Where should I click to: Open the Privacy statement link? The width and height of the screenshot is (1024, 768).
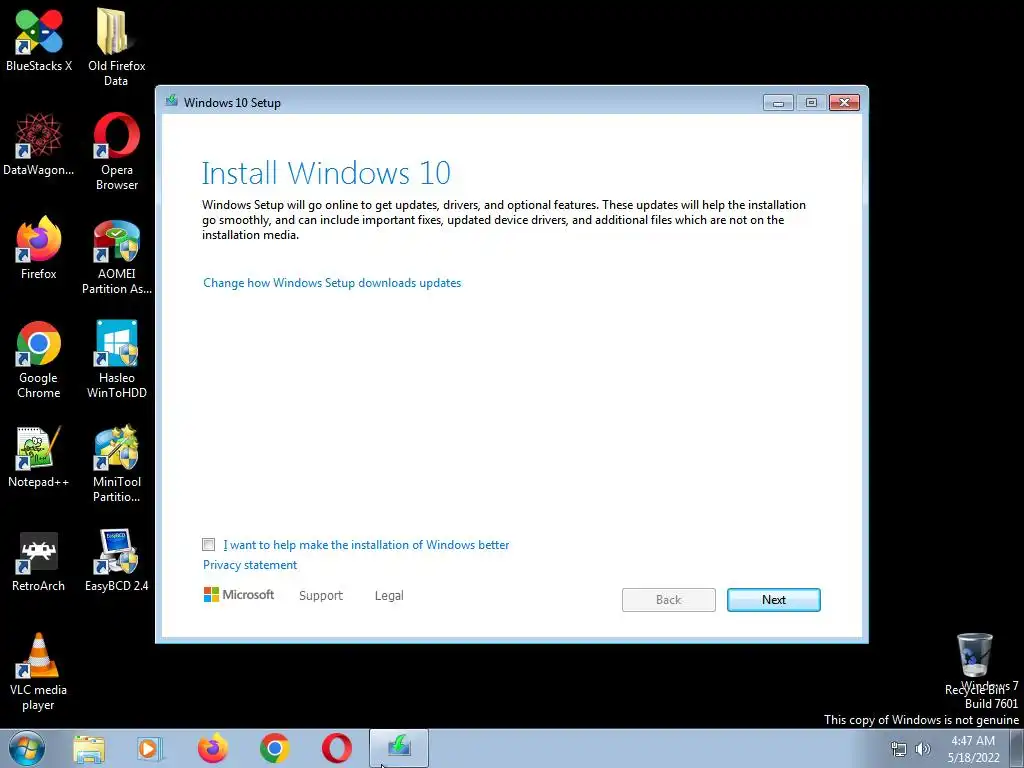click(x=249, y=565)
